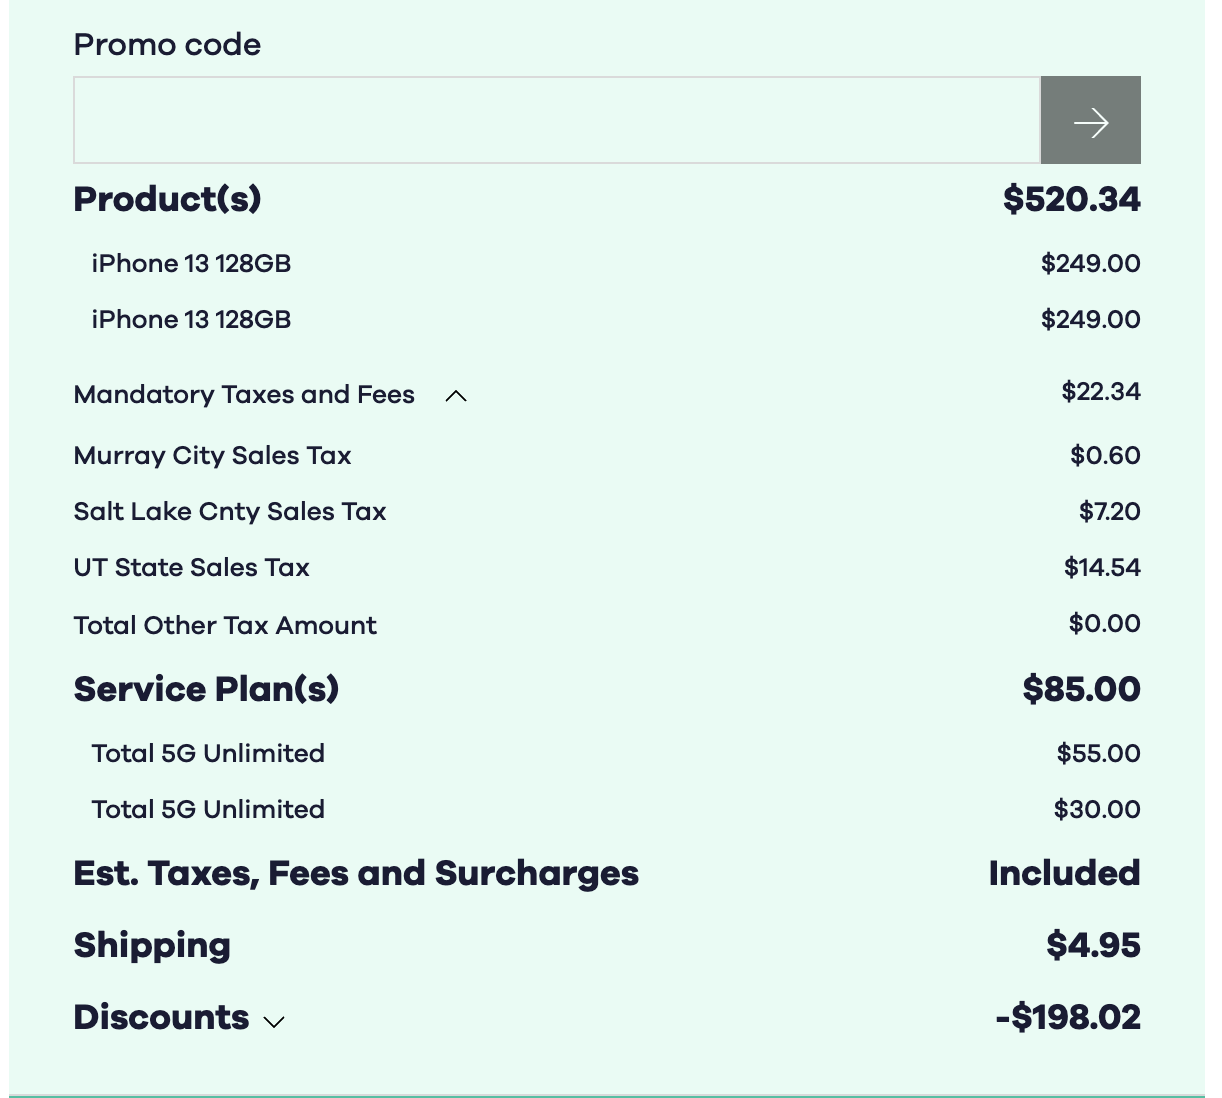This screenshot has height=1098, width=1222.
Task: Select the Salt Lake Cnty Sales Tax row
Action: [230, 512]
